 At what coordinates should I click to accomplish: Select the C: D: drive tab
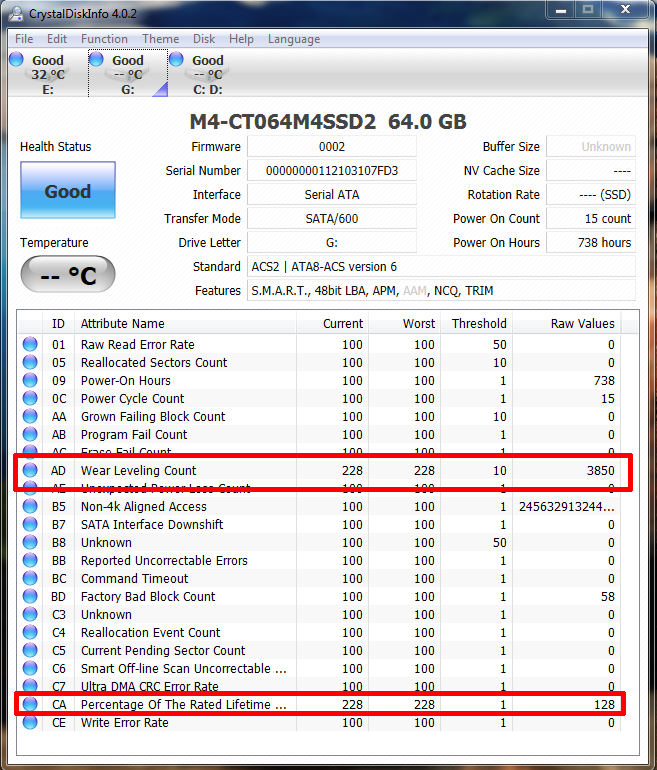click(208, 74)
